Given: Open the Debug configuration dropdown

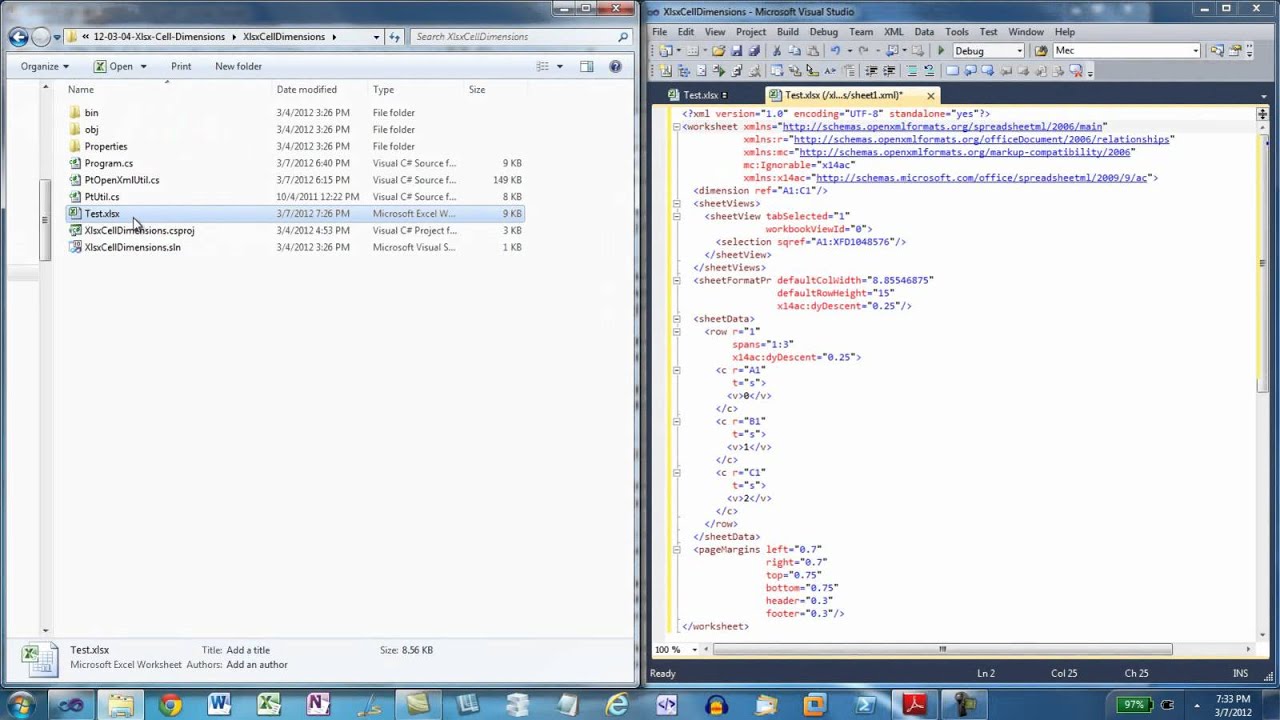Looking at the screenshot, I should (x=1020, y=51).
